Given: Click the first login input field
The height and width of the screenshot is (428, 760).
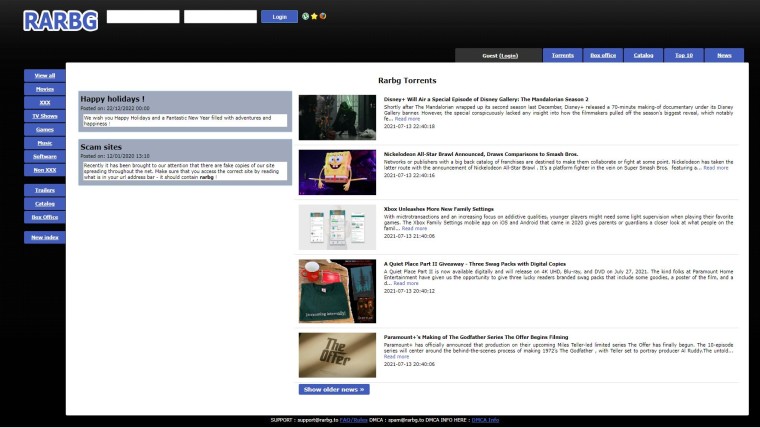Looking at the screenshot, I should 143,17.
